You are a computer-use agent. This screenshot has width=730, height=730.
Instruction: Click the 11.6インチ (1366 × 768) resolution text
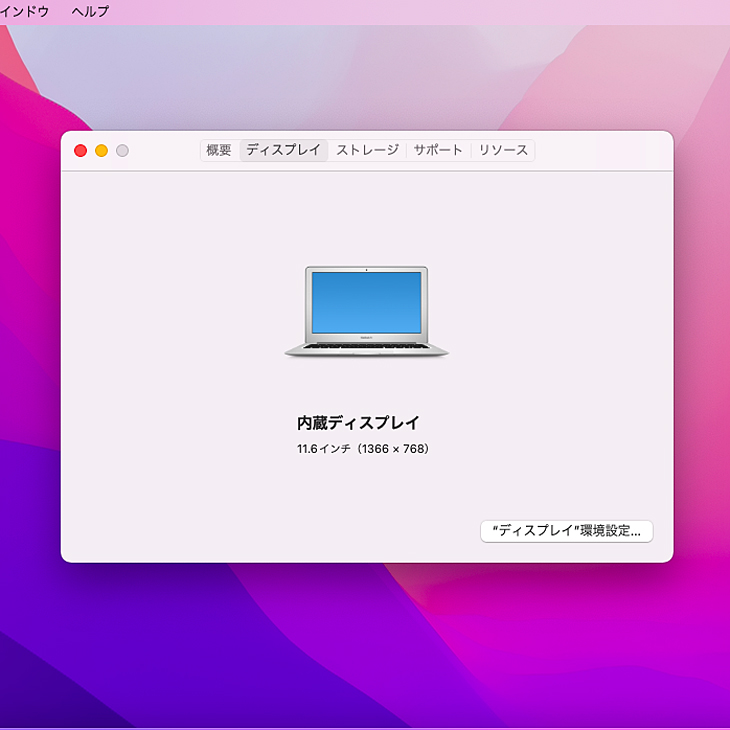point(362,449)
